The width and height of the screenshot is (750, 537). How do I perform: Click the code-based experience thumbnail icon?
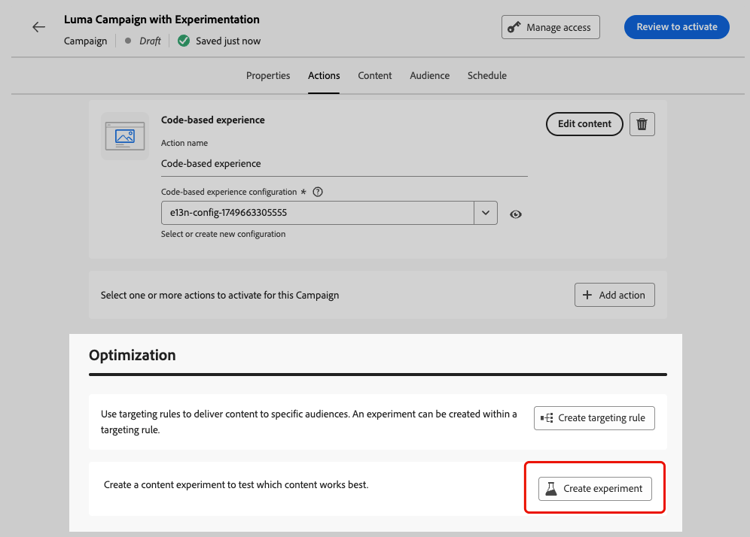pos(125,137)
